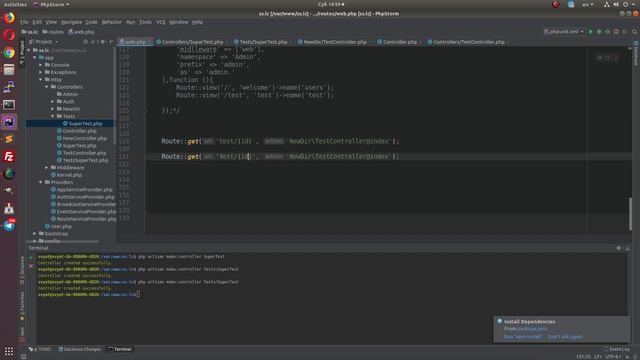Click the editor vertical scrollbar thumb
Viewport: 640px width, 360px height.
click(630, 213)
